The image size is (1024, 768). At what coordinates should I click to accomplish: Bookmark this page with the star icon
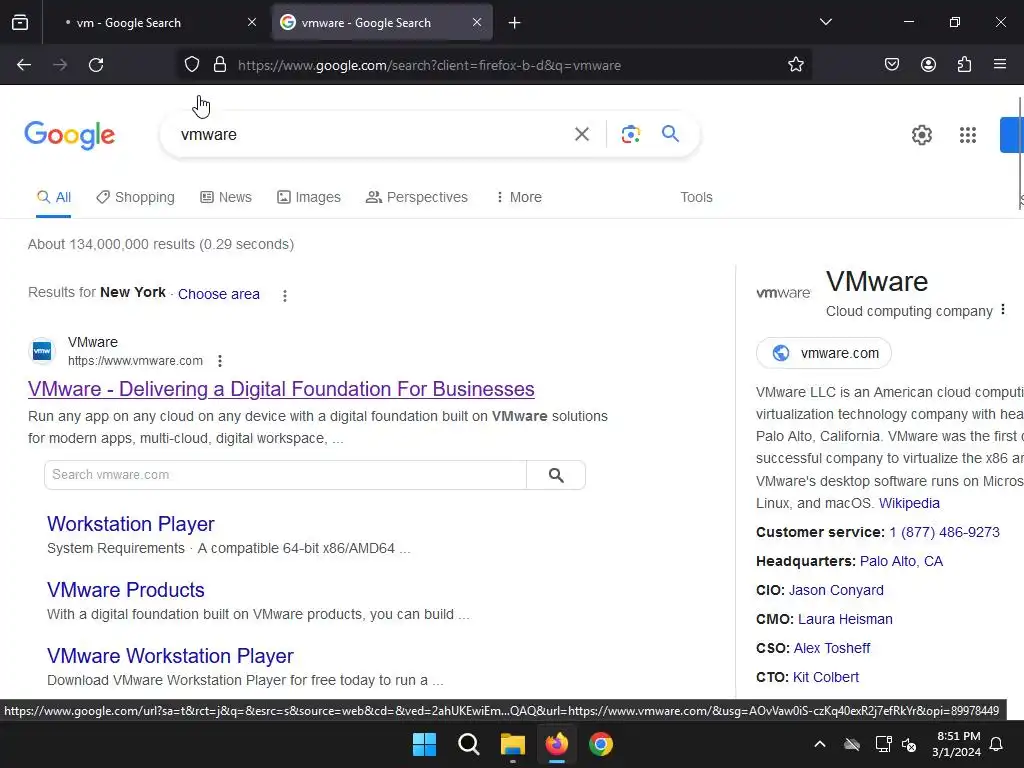pos(795,65)
